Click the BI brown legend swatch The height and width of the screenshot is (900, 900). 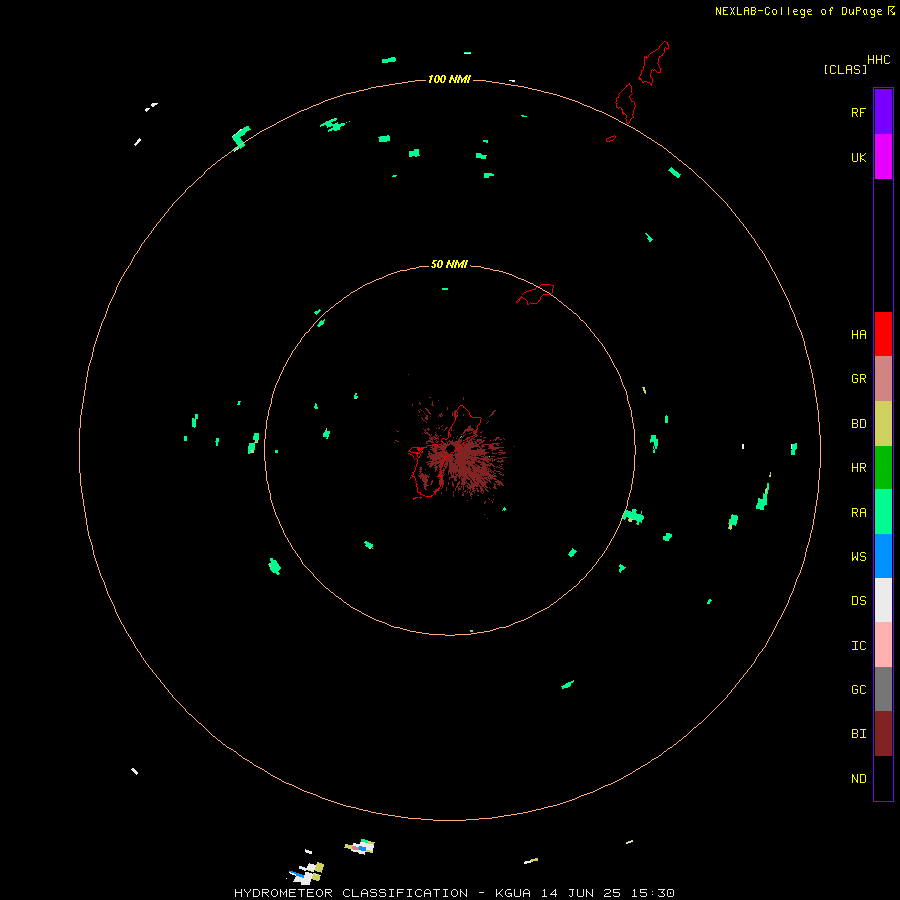click(883, 734)
